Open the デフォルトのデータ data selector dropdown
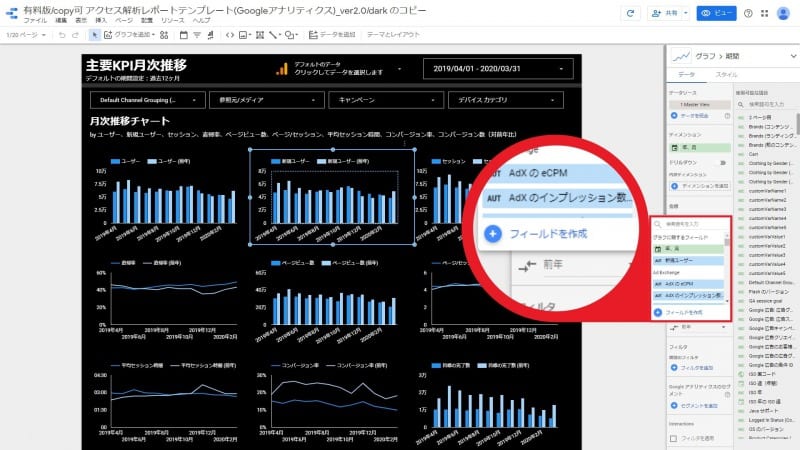 pyautogui.click(x=339, y=68)
